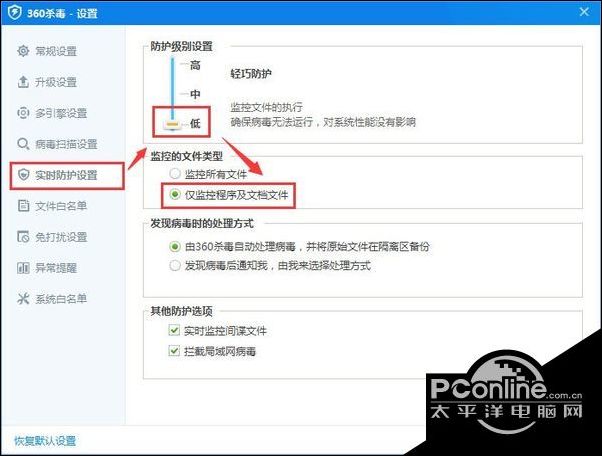Click 恢复默认设置 link
The image size is (602, 456).
(x=45, y=441)
